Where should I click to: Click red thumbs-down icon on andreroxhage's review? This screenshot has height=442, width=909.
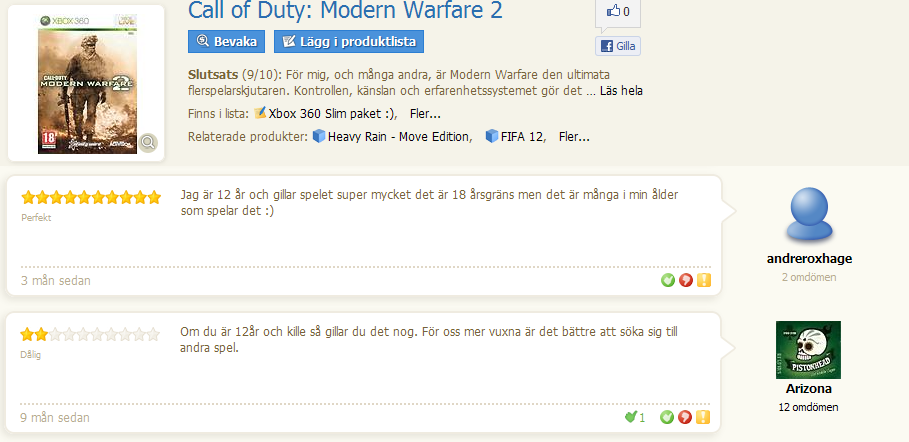(686, 281)
